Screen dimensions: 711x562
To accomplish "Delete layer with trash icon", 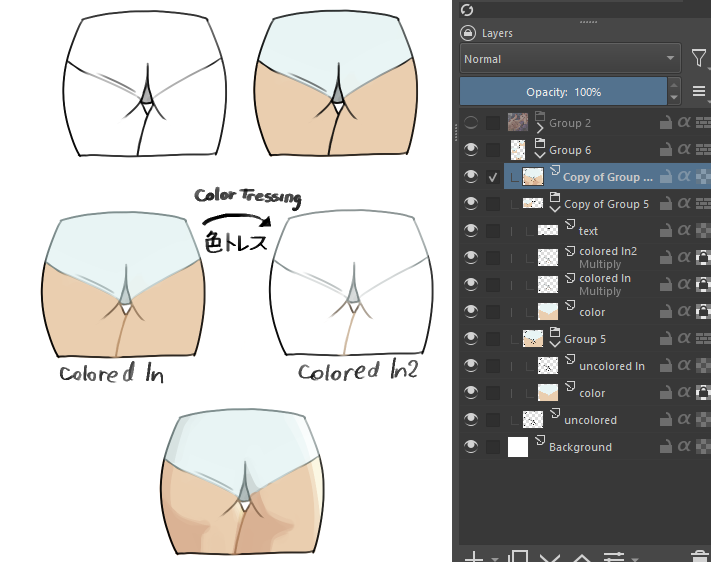I will pos(699,556).
